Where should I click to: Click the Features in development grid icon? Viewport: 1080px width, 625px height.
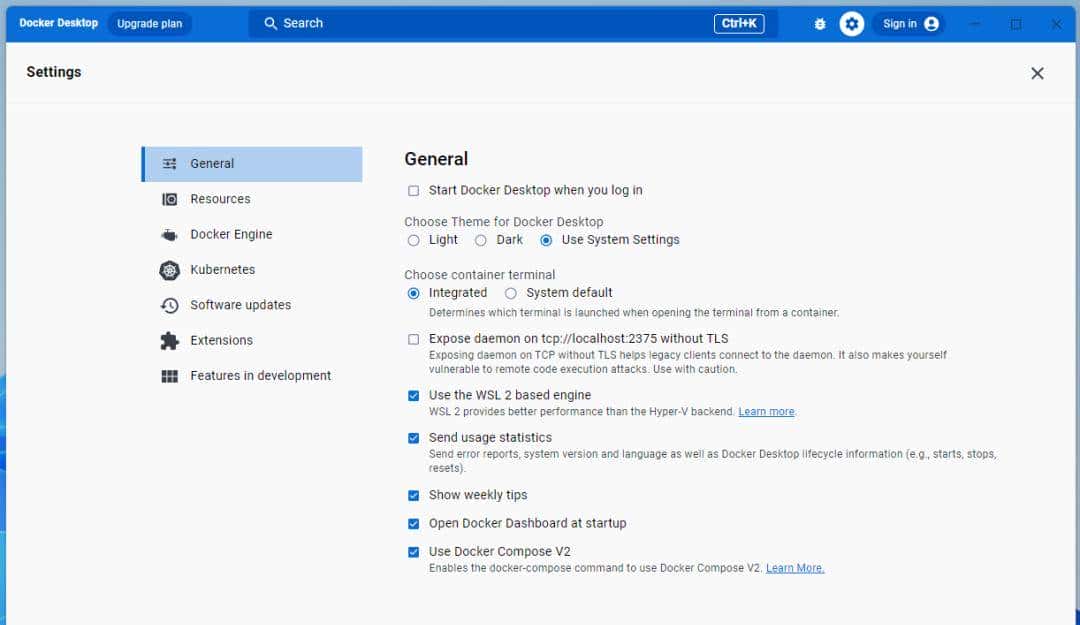pyautogui.click(x=168, y=375)
